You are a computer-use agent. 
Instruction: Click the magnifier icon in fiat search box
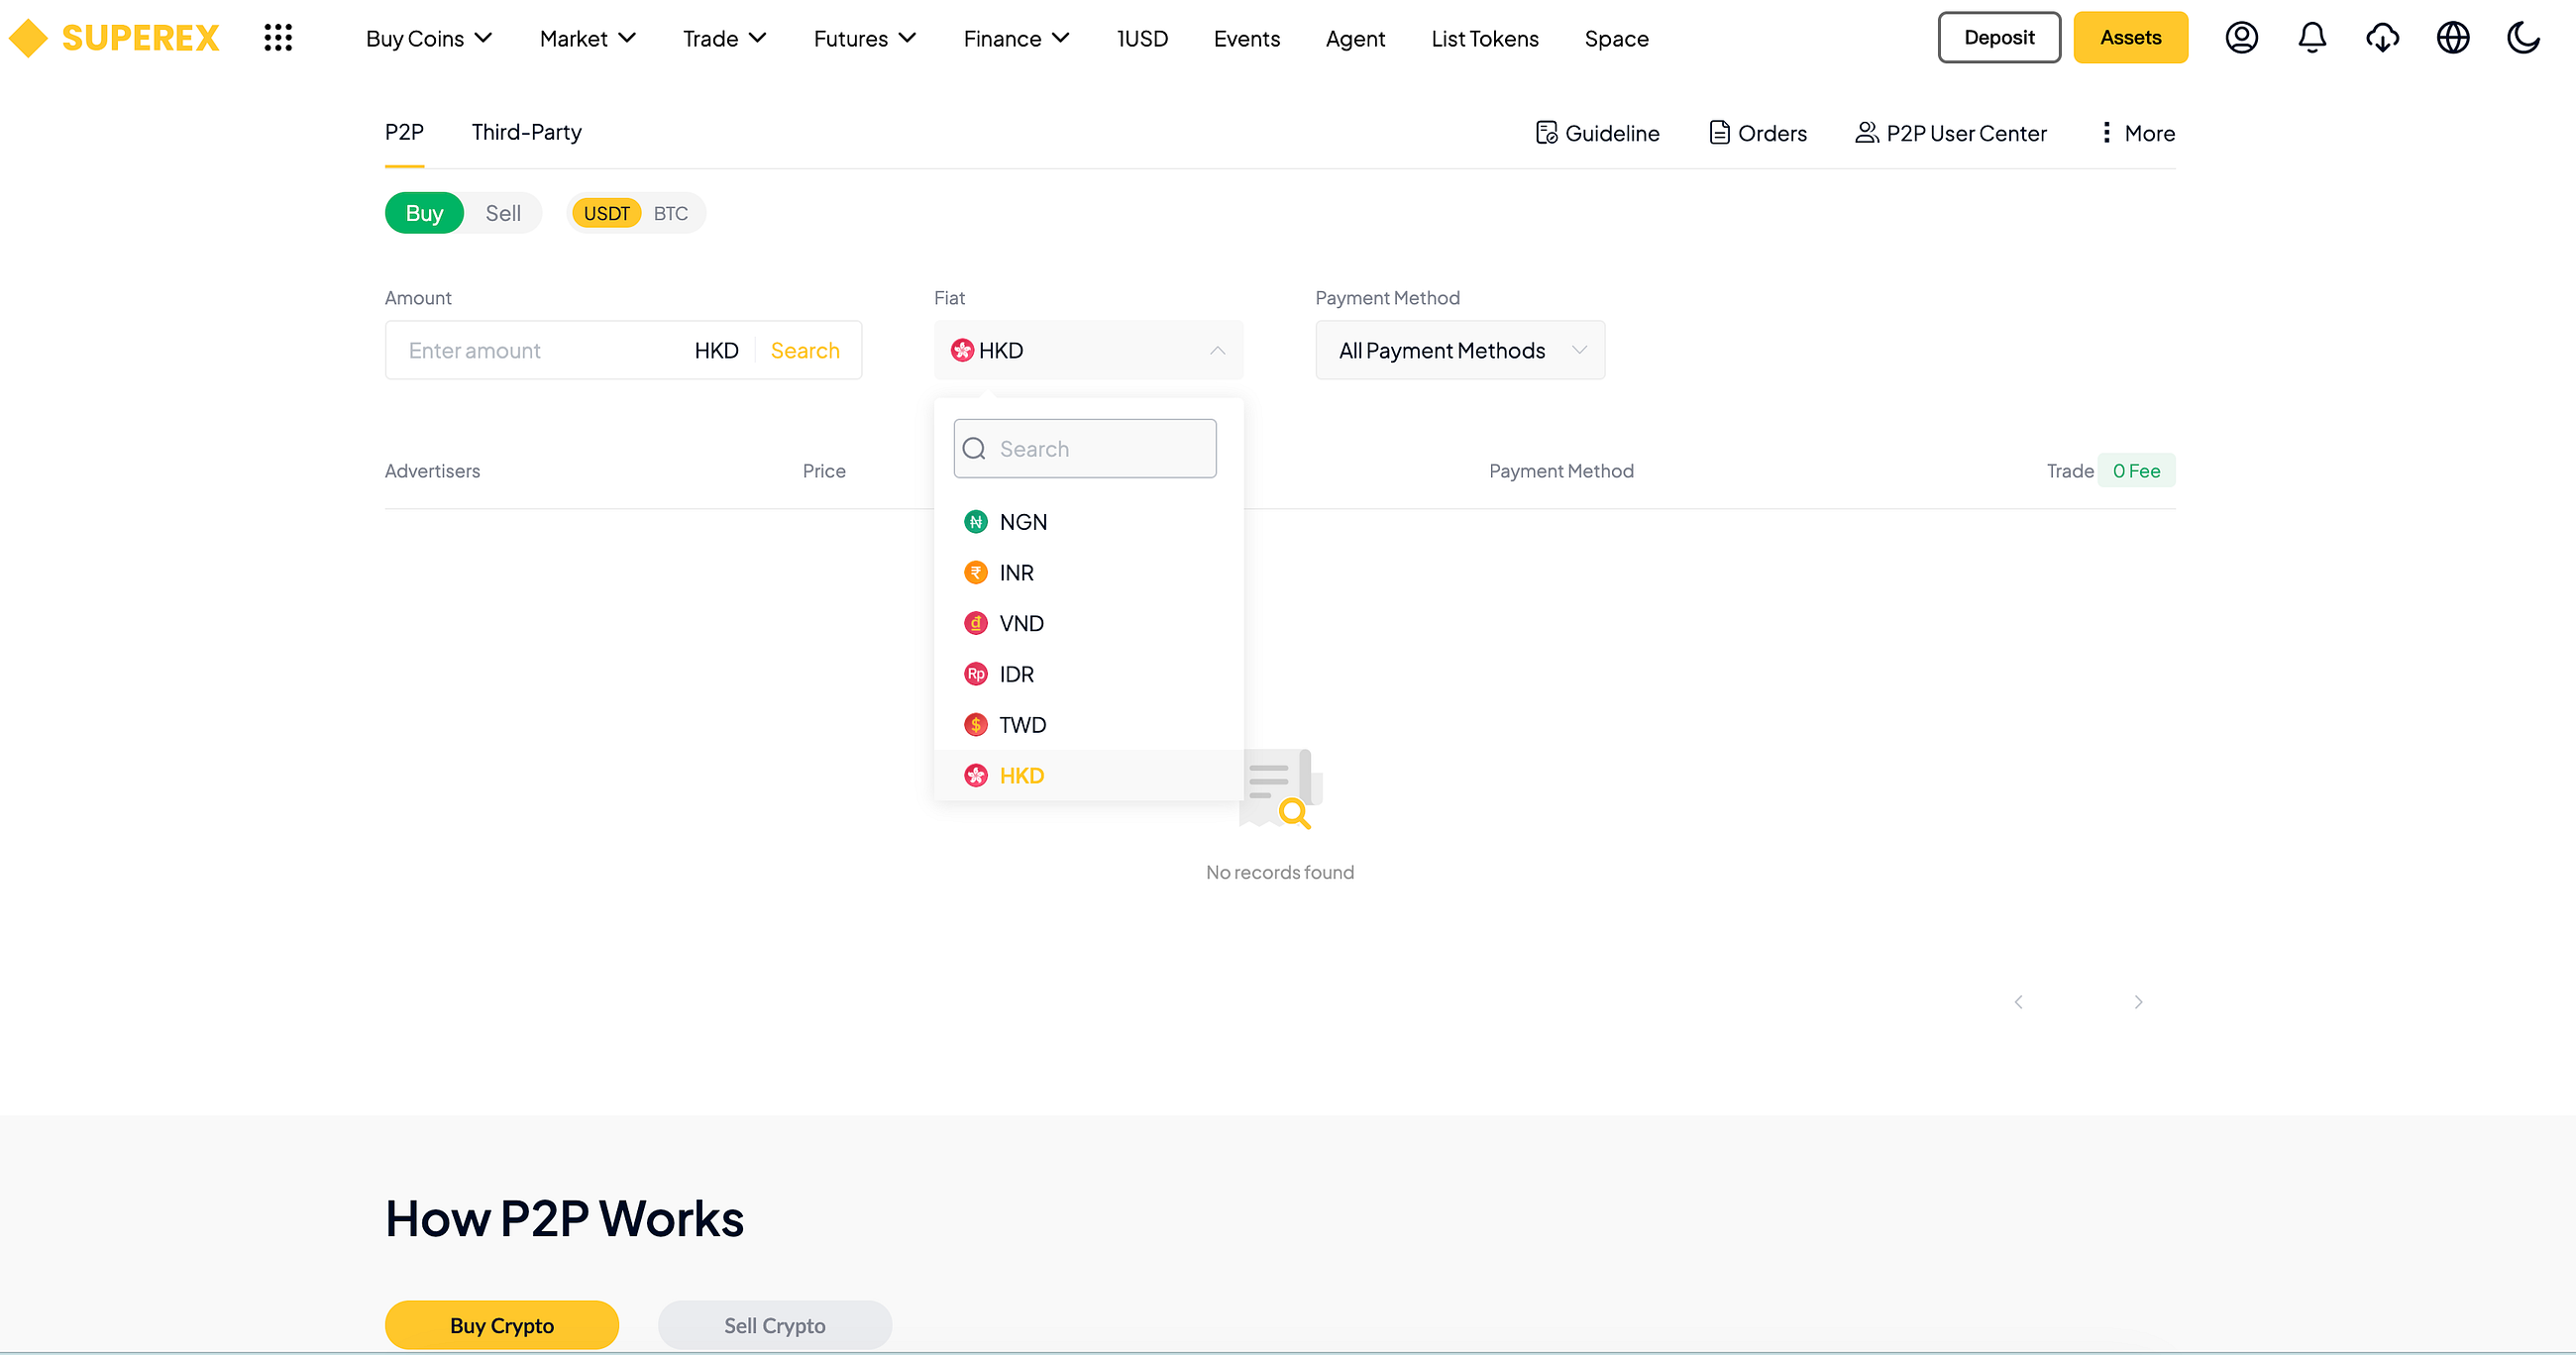tap(974, 449)
